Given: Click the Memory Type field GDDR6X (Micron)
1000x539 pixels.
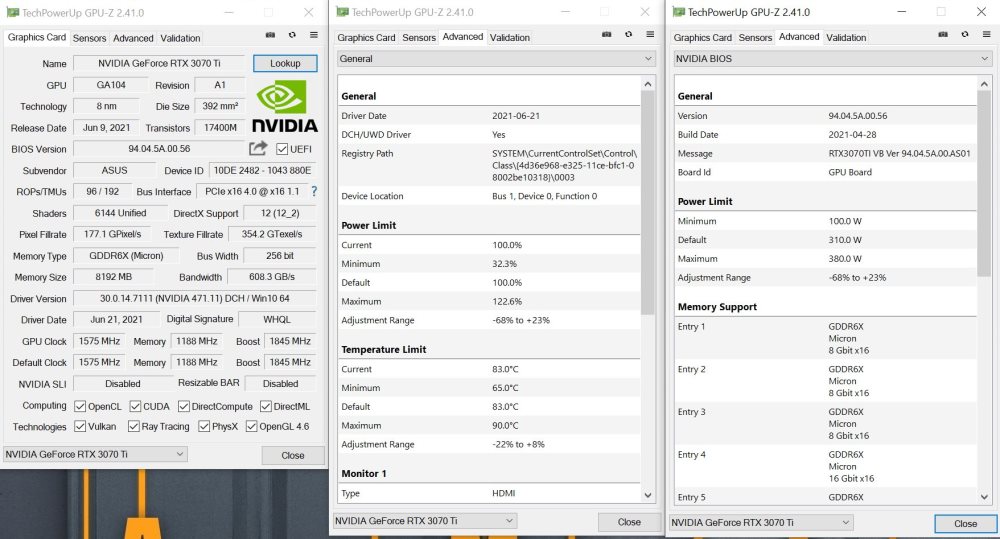Looking at the screenshot, I should (126, 256).
